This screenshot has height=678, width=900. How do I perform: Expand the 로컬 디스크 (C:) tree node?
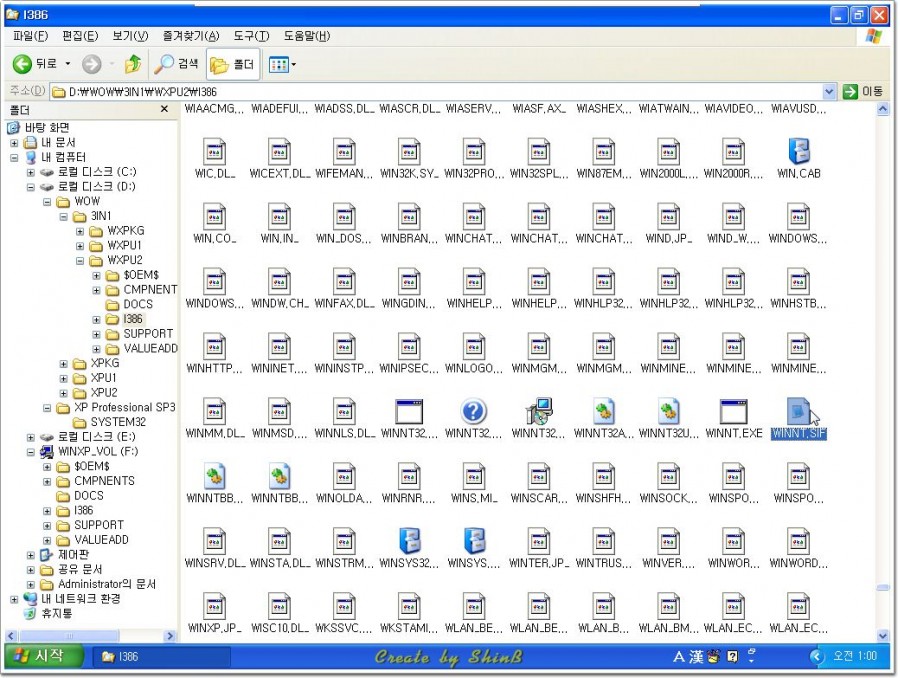[30, 172]
